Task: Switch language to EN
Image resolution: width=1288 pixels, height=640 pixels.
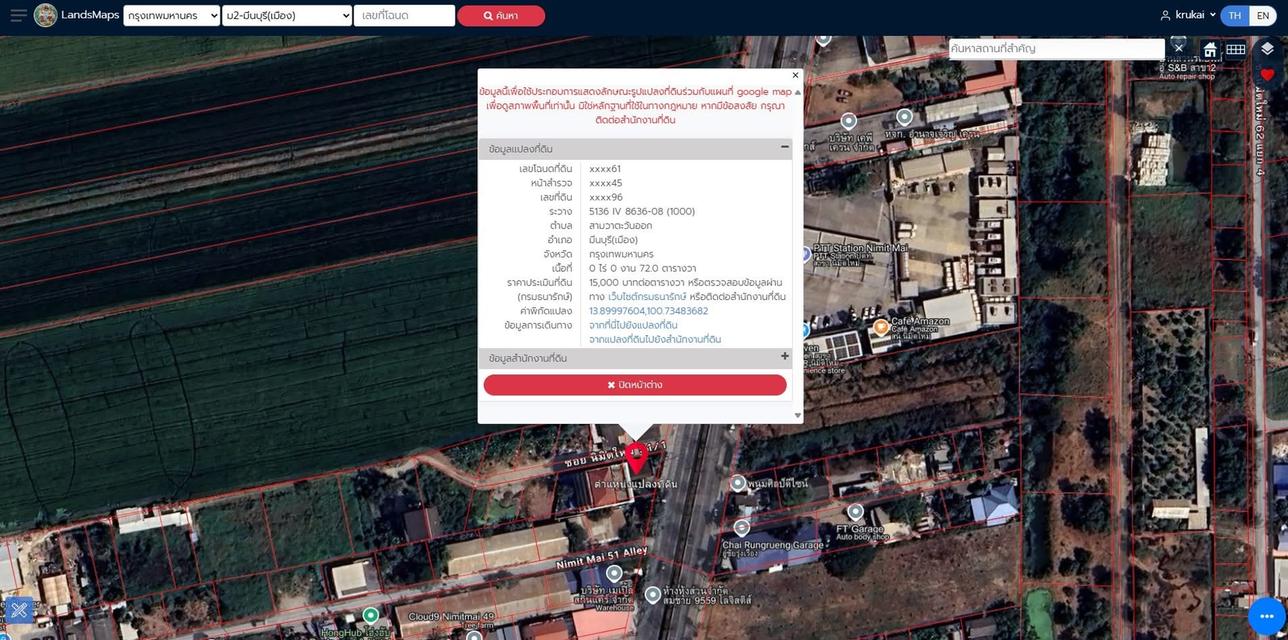Action: 1262,15
